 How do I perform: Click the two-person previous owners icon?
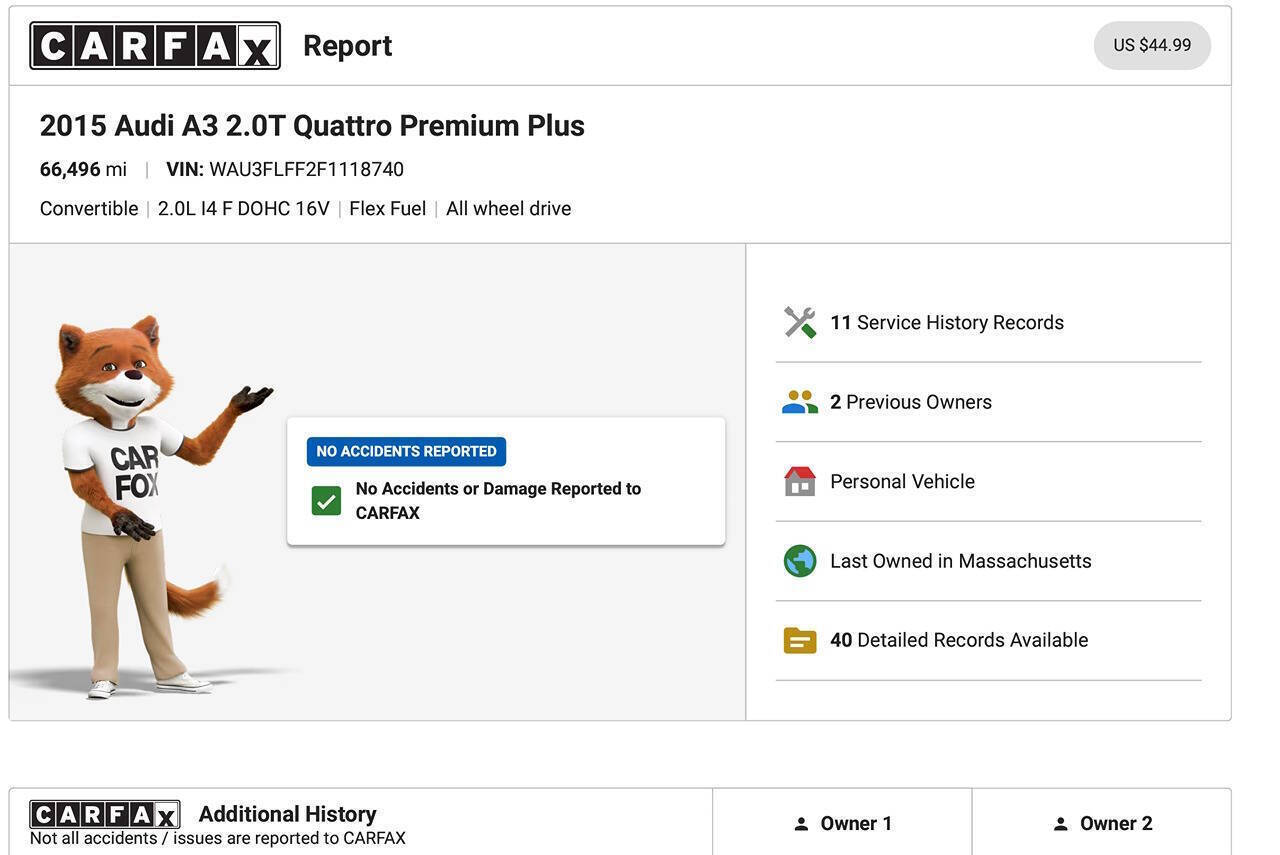coord(800,402)
